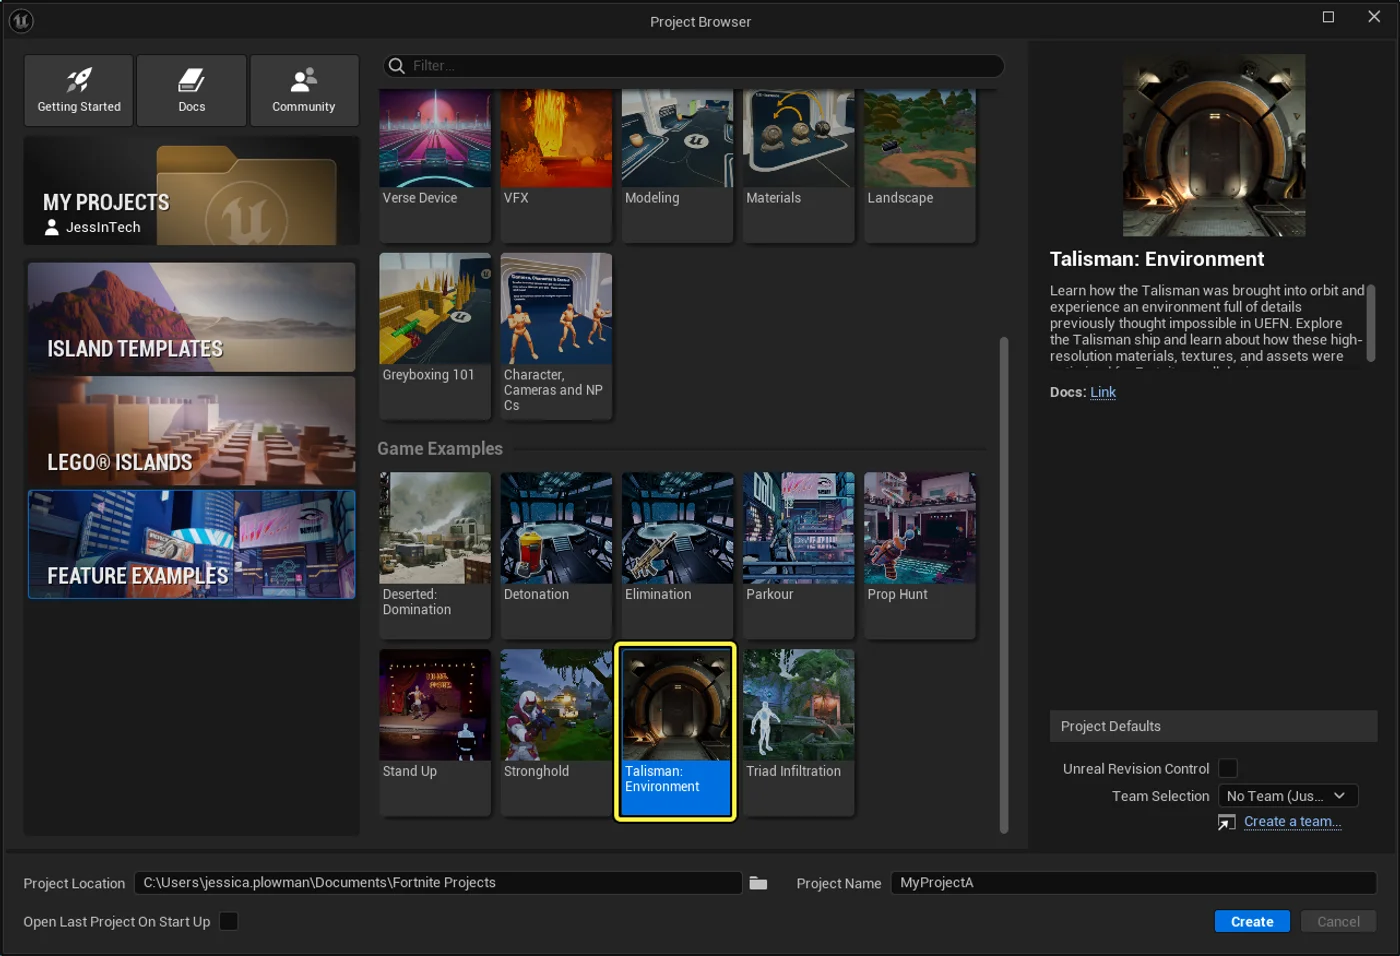Click the Project Name field
Screen dimensions: 1400x956
pos(1134,883)
